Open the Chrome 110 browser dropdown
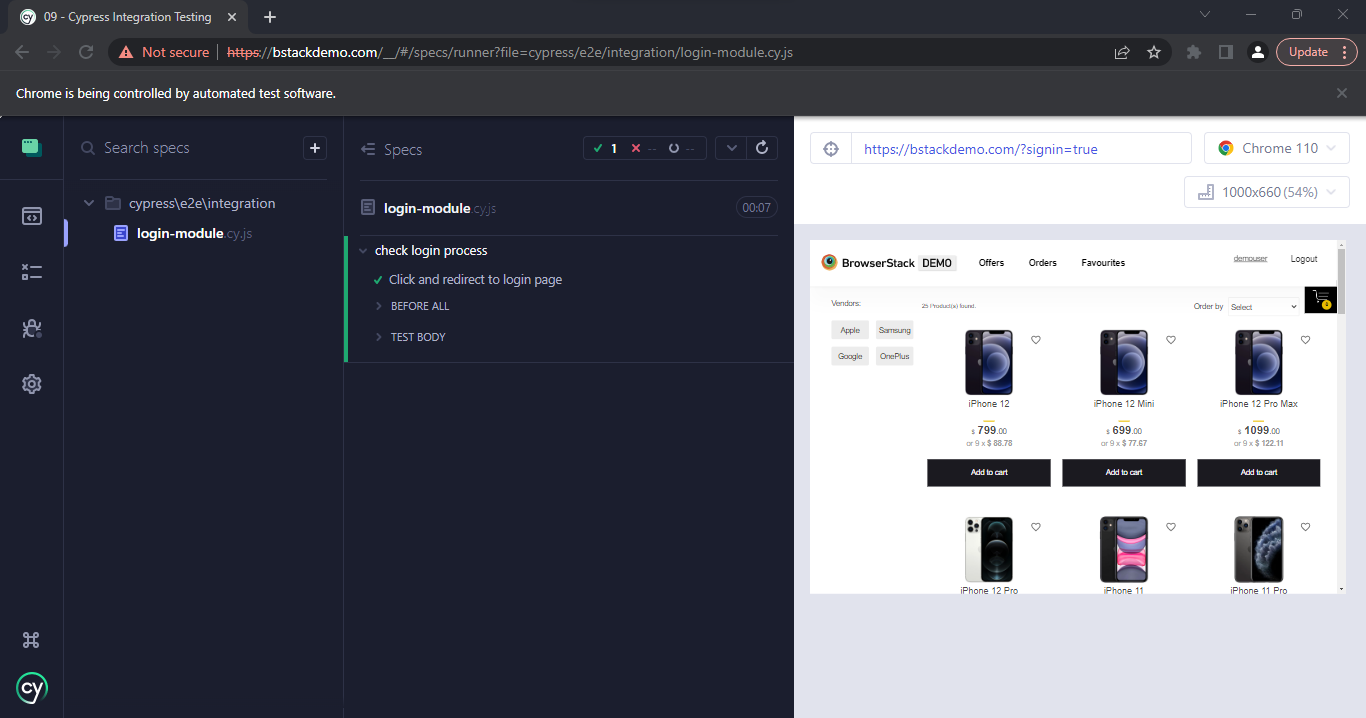This screenshot has height=718, width=1366. coord(1277,148)
